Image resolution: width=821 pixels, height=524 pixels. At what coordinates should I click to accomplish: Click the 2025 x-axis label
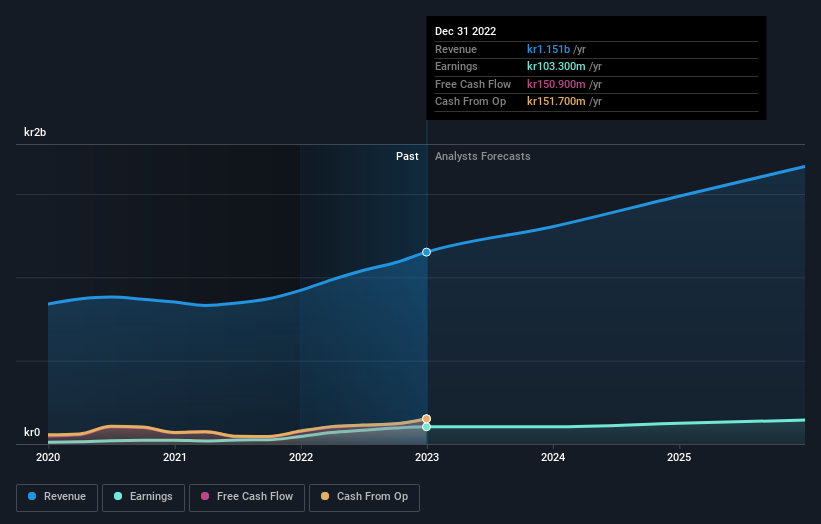coord(679,458)
